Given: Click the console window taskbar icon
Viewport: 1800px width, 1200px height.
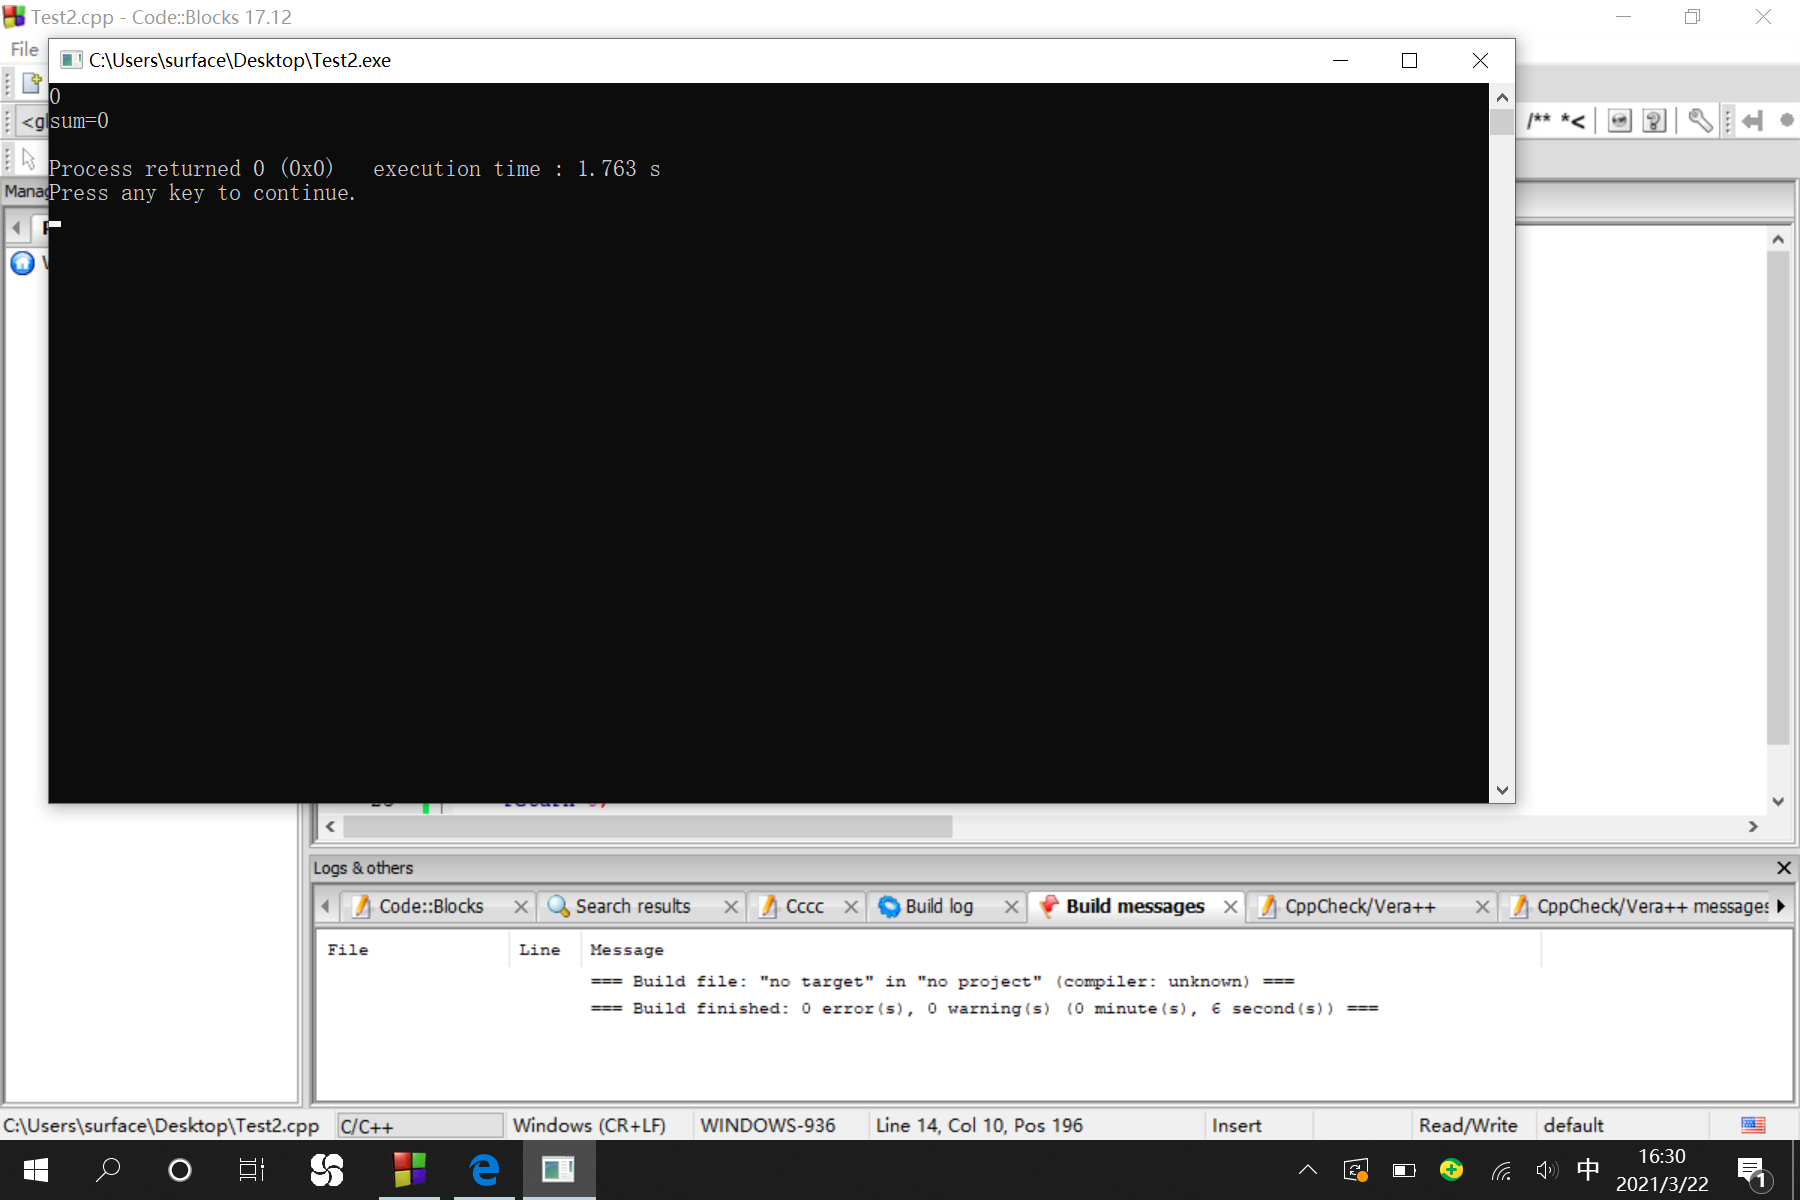Looking at the screenshot, I should [558, 1169].
